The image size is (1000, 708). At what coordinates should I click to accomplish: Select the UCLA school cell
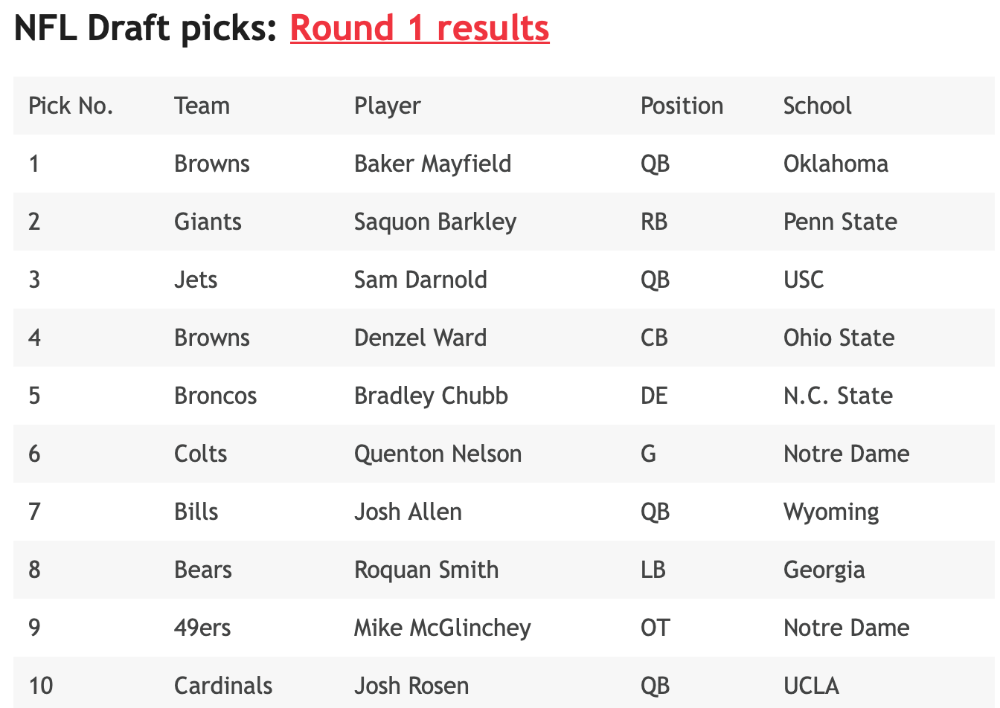(x=811, y=686)
